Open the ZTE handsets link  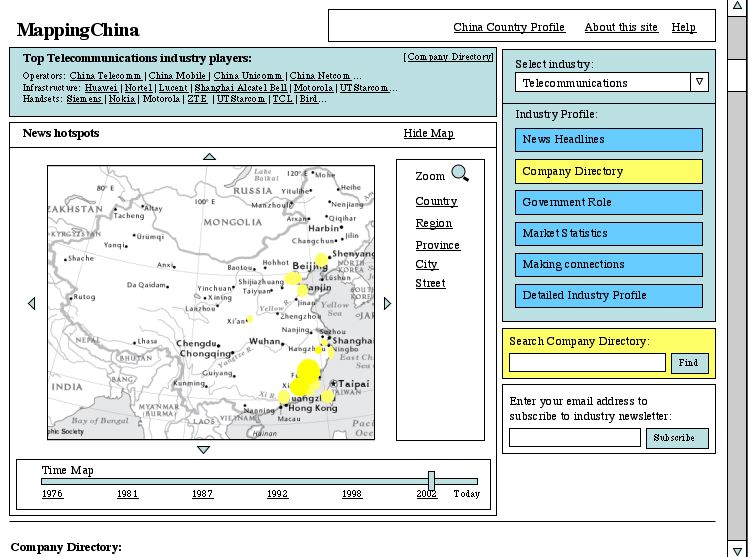(x=197, y=99)
